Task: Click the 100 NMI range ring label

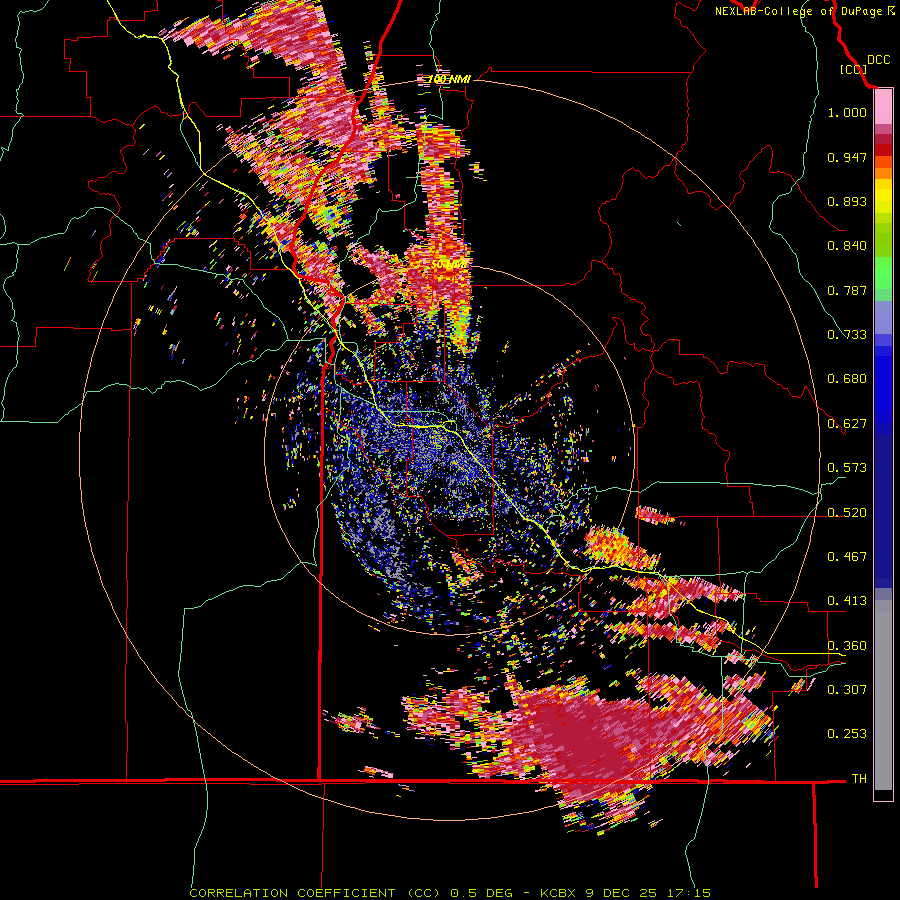Action: [x=449, y=79]
